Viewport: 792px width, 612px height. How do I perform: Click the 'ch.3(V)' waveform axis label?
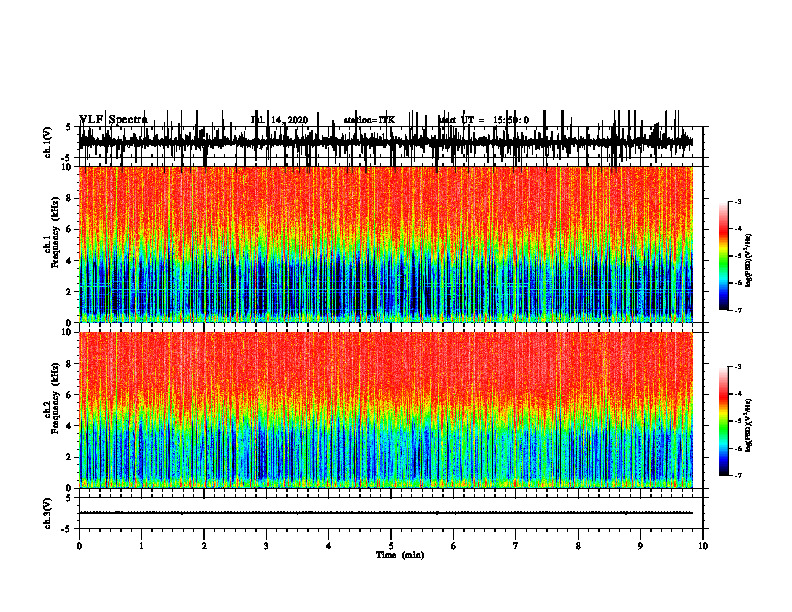pyautogui.click(x=48, y=513)
